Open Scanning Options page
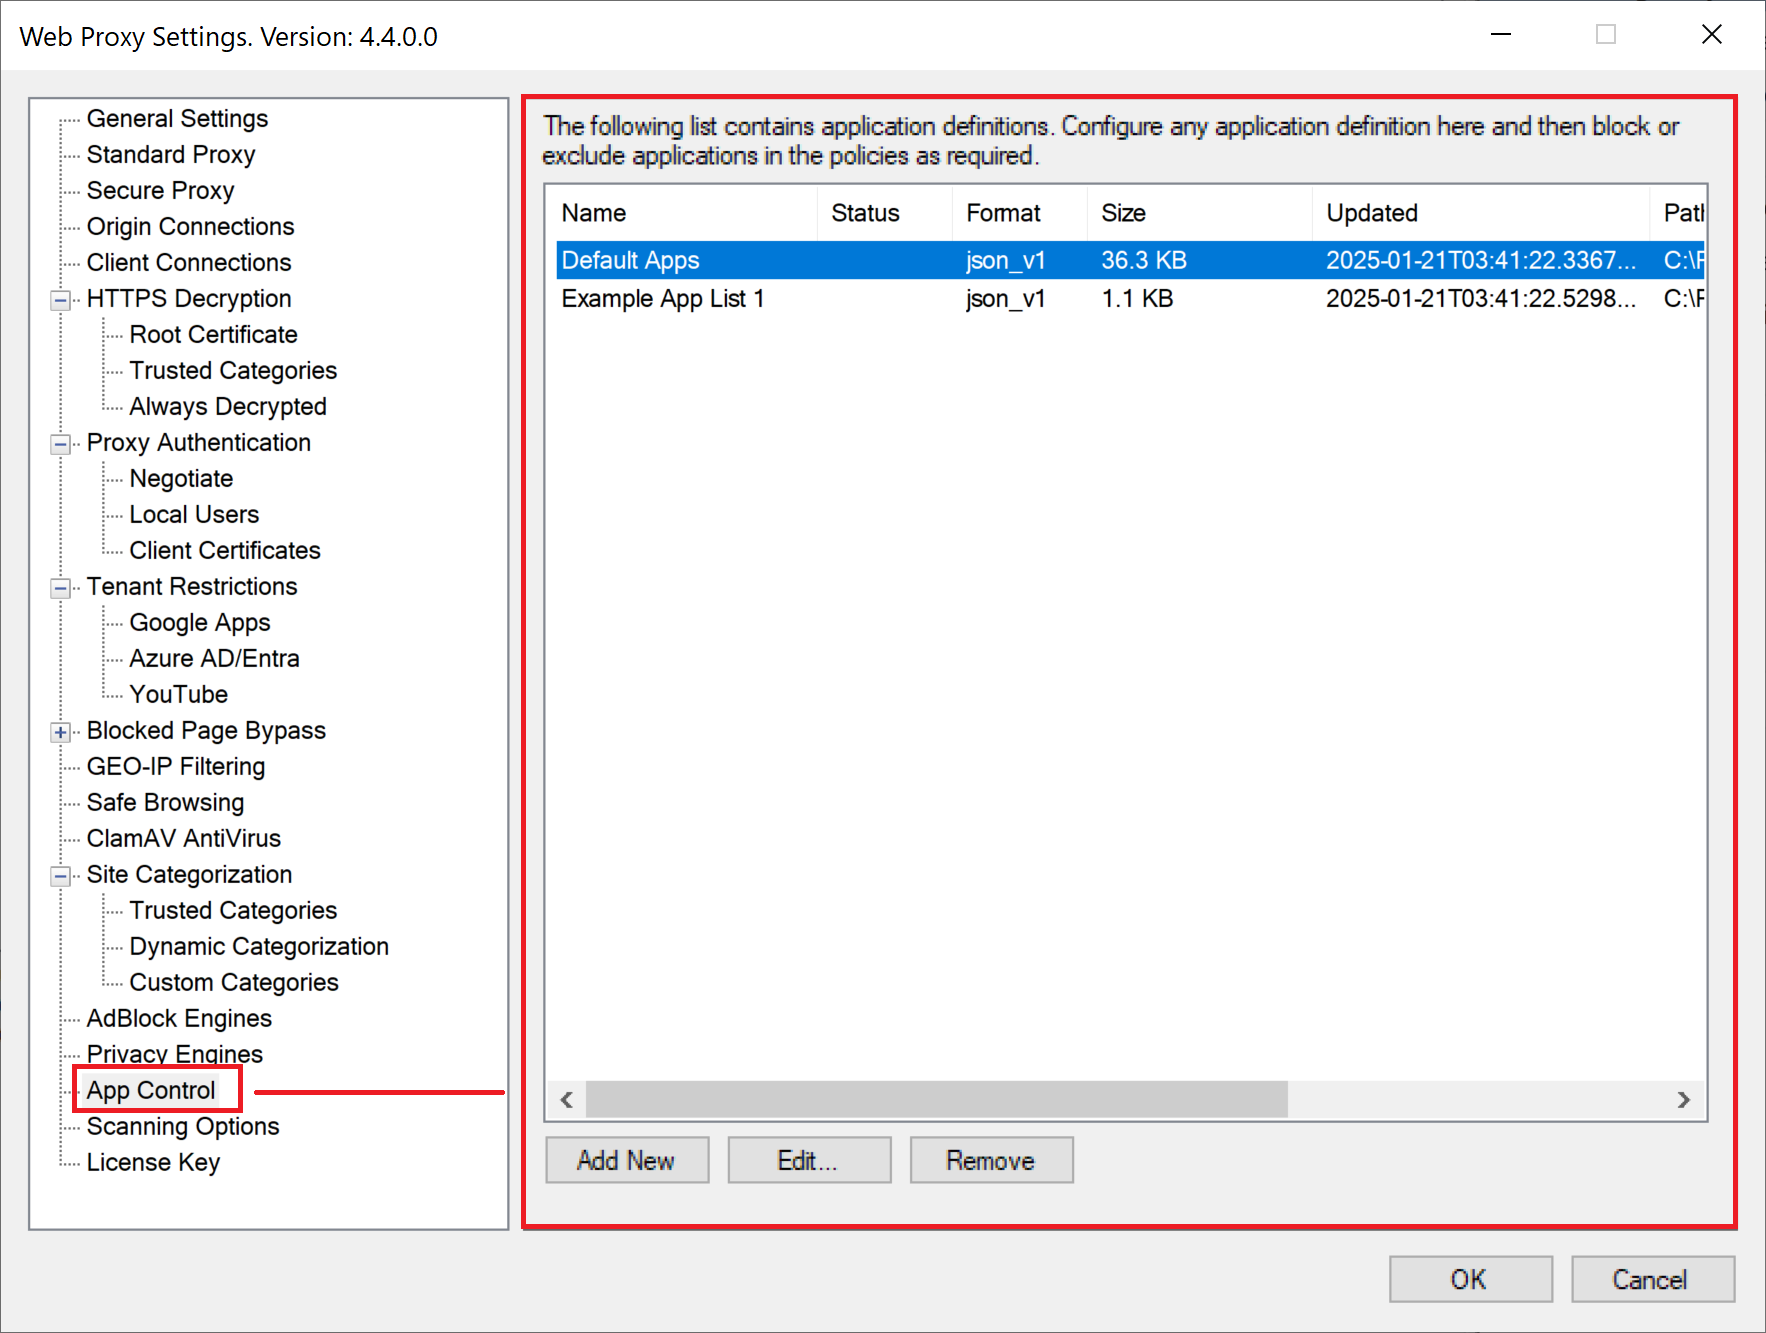Screen dimensions: 1766x1333 [183, 1127]
